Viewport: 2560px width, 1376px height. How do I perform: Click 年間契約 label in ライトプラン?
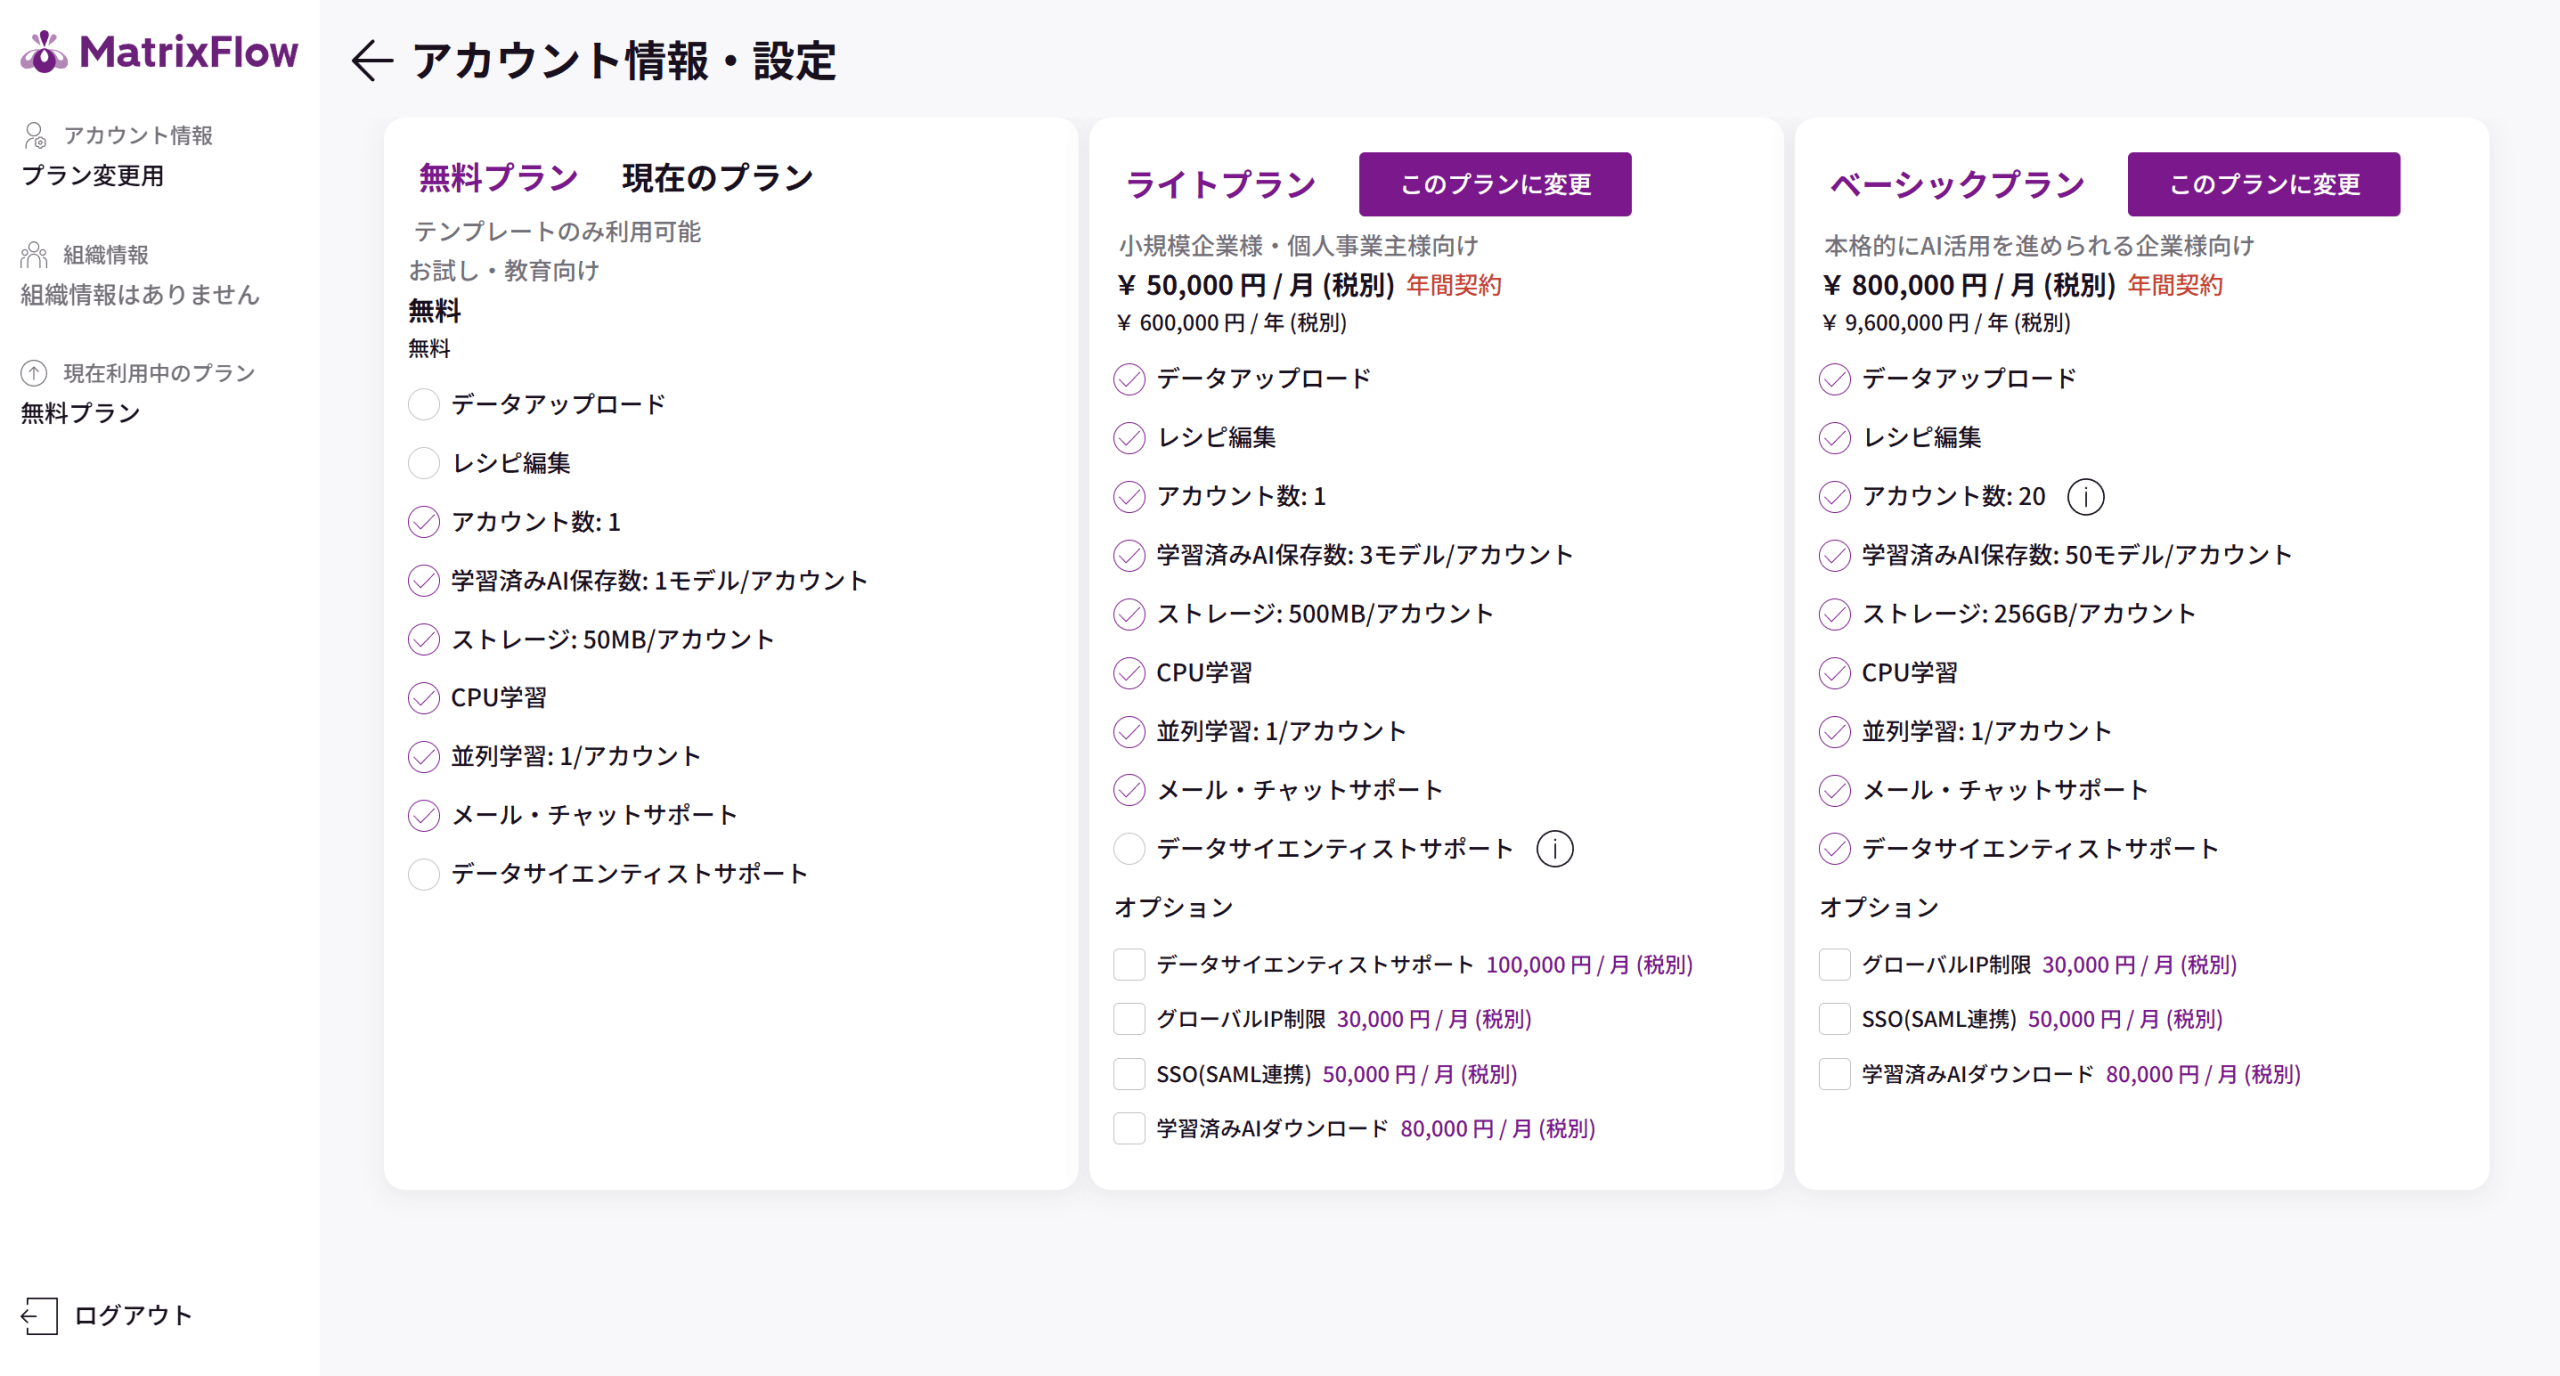tap(1454, 286)
